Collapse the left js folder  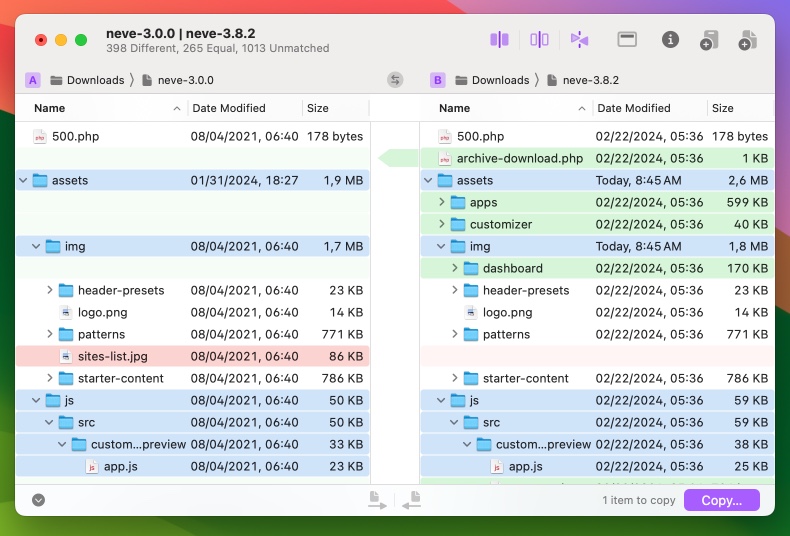coord(36,400)
